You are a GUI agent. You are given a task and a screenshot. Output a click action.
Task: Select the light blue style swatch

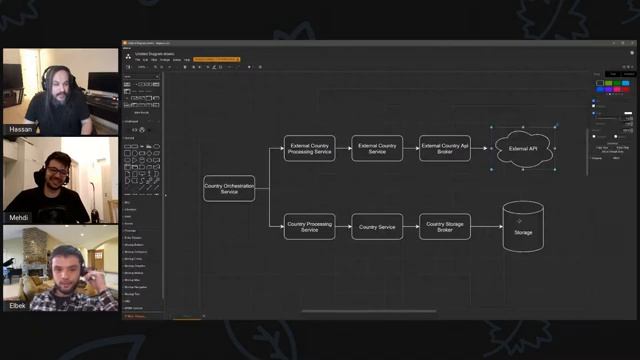[626, 83]
